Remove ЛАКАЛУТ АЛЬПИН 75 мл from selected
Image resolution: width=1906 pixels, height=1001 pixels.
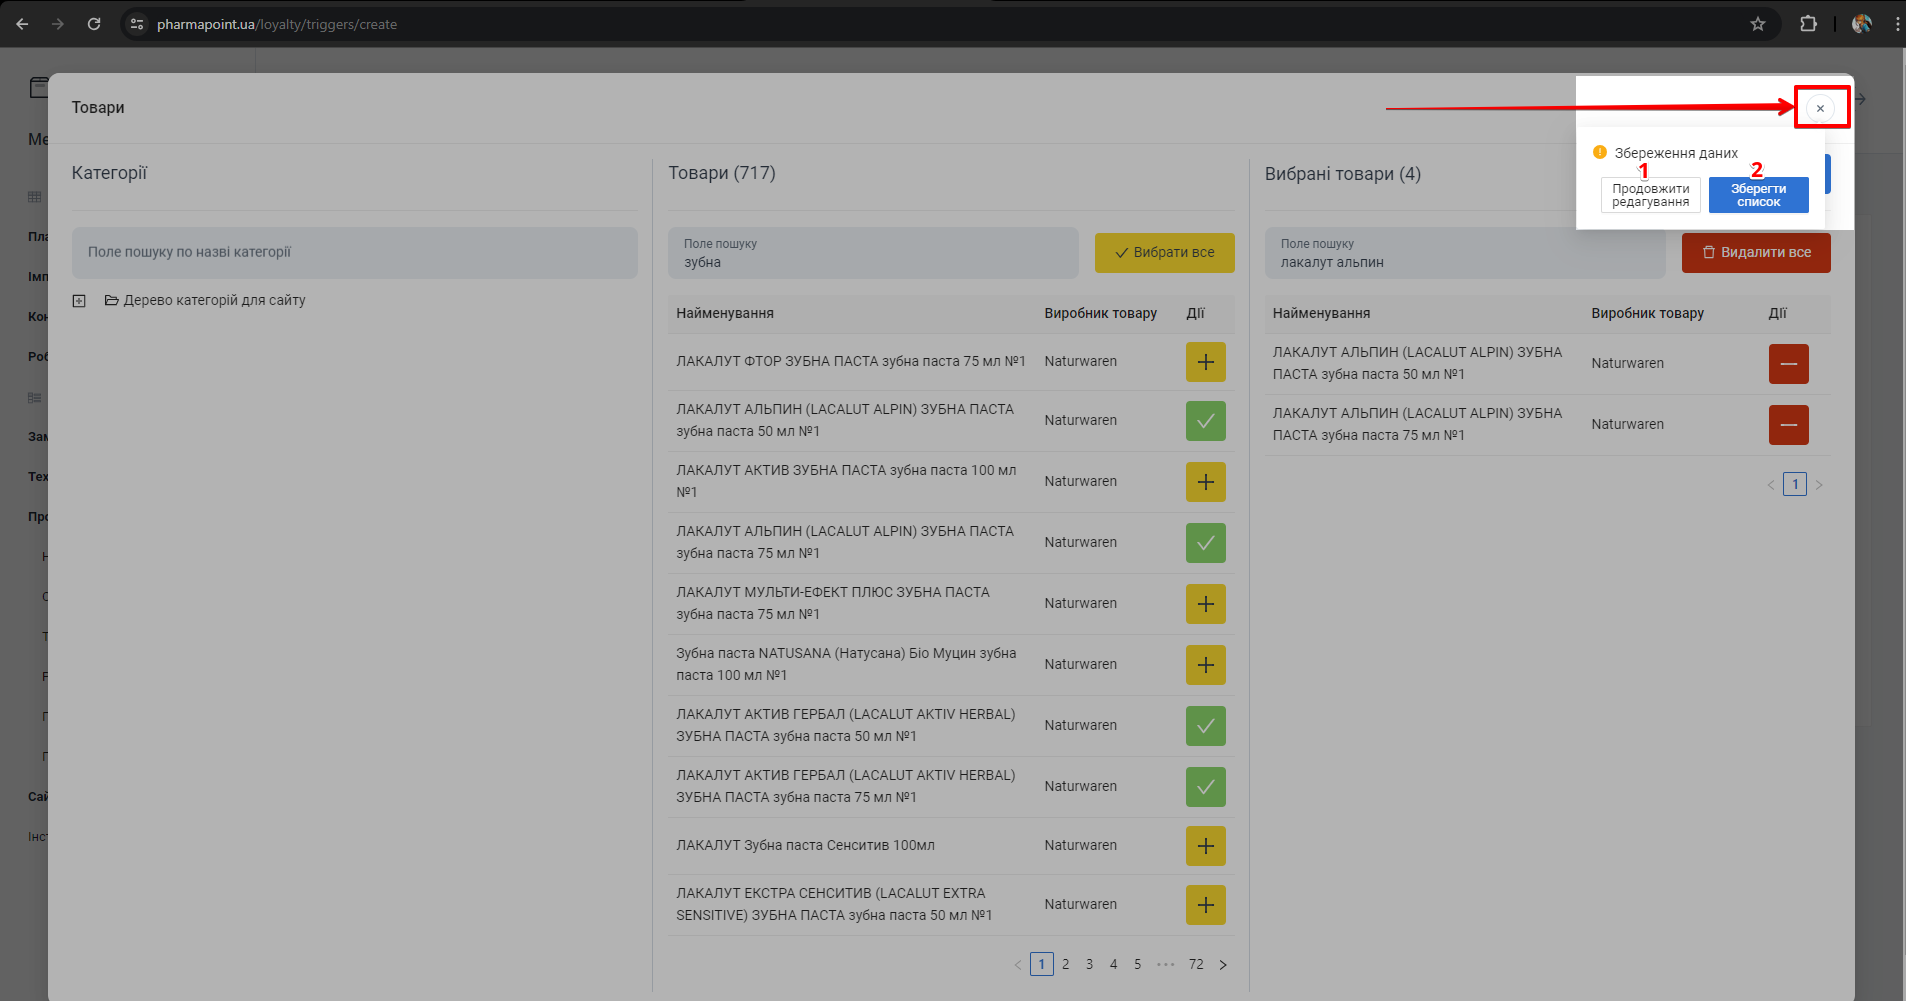click(1788, 425)
